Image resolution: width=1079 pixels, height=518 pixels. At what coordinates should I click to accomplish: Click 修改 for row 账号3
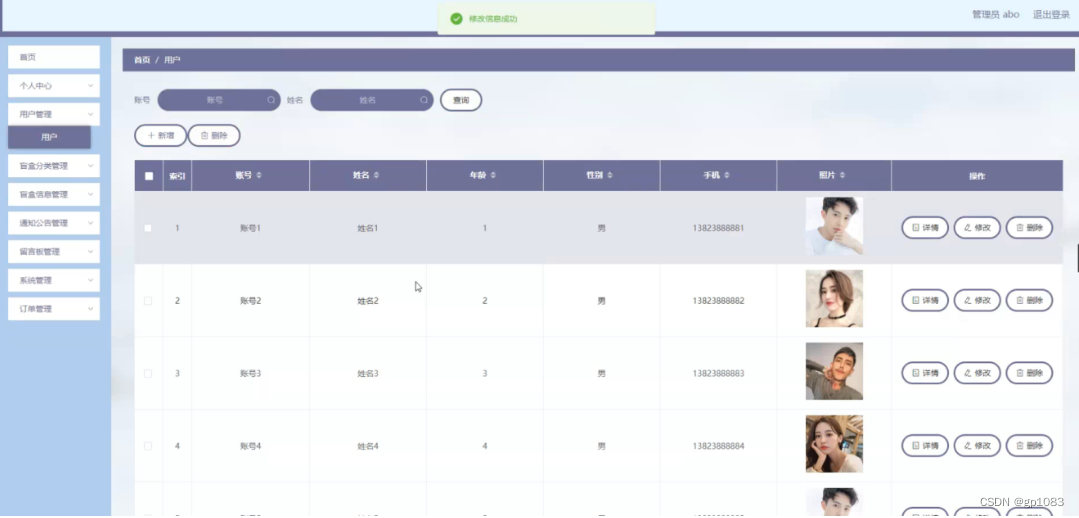(977, 373)
